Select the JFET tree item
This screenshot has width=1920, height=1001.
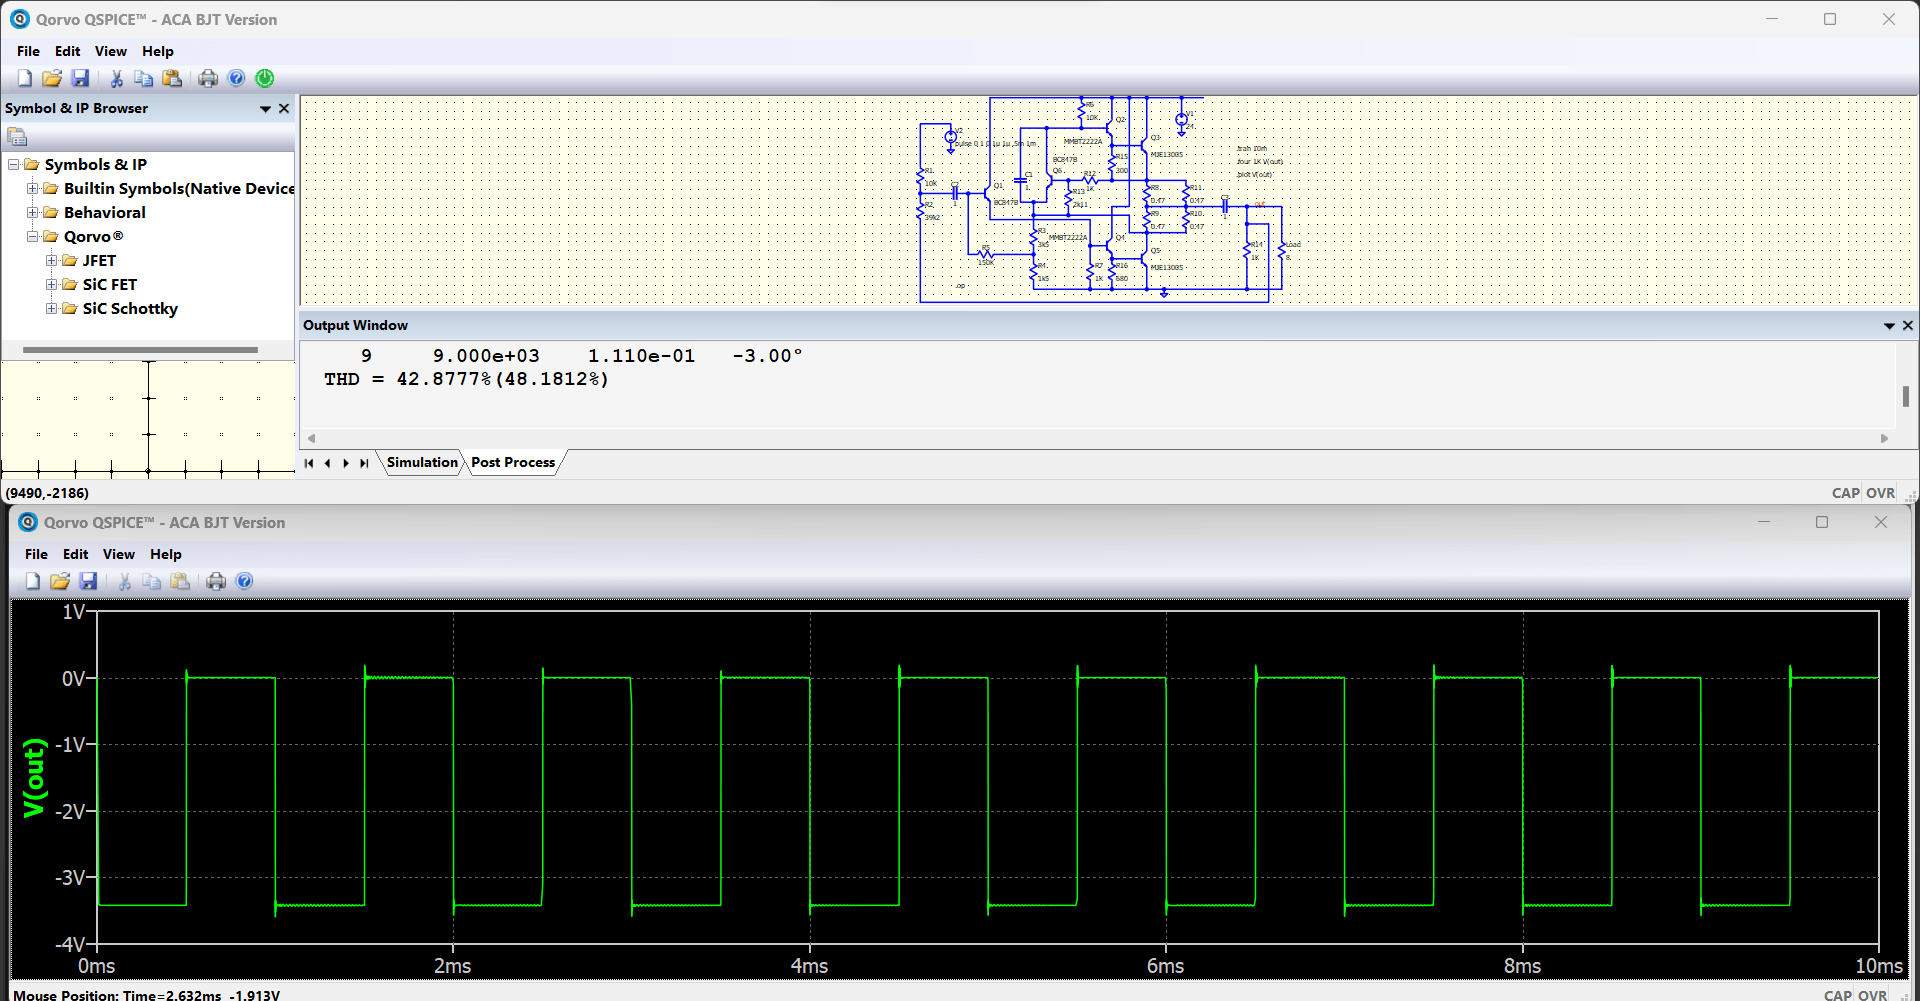[x=99, y=260]
